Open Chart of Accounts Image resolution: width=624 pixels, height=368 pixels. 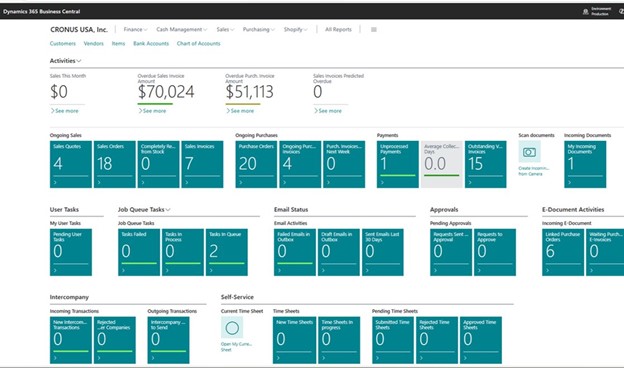pyautogui.click(x=198, y=43)
